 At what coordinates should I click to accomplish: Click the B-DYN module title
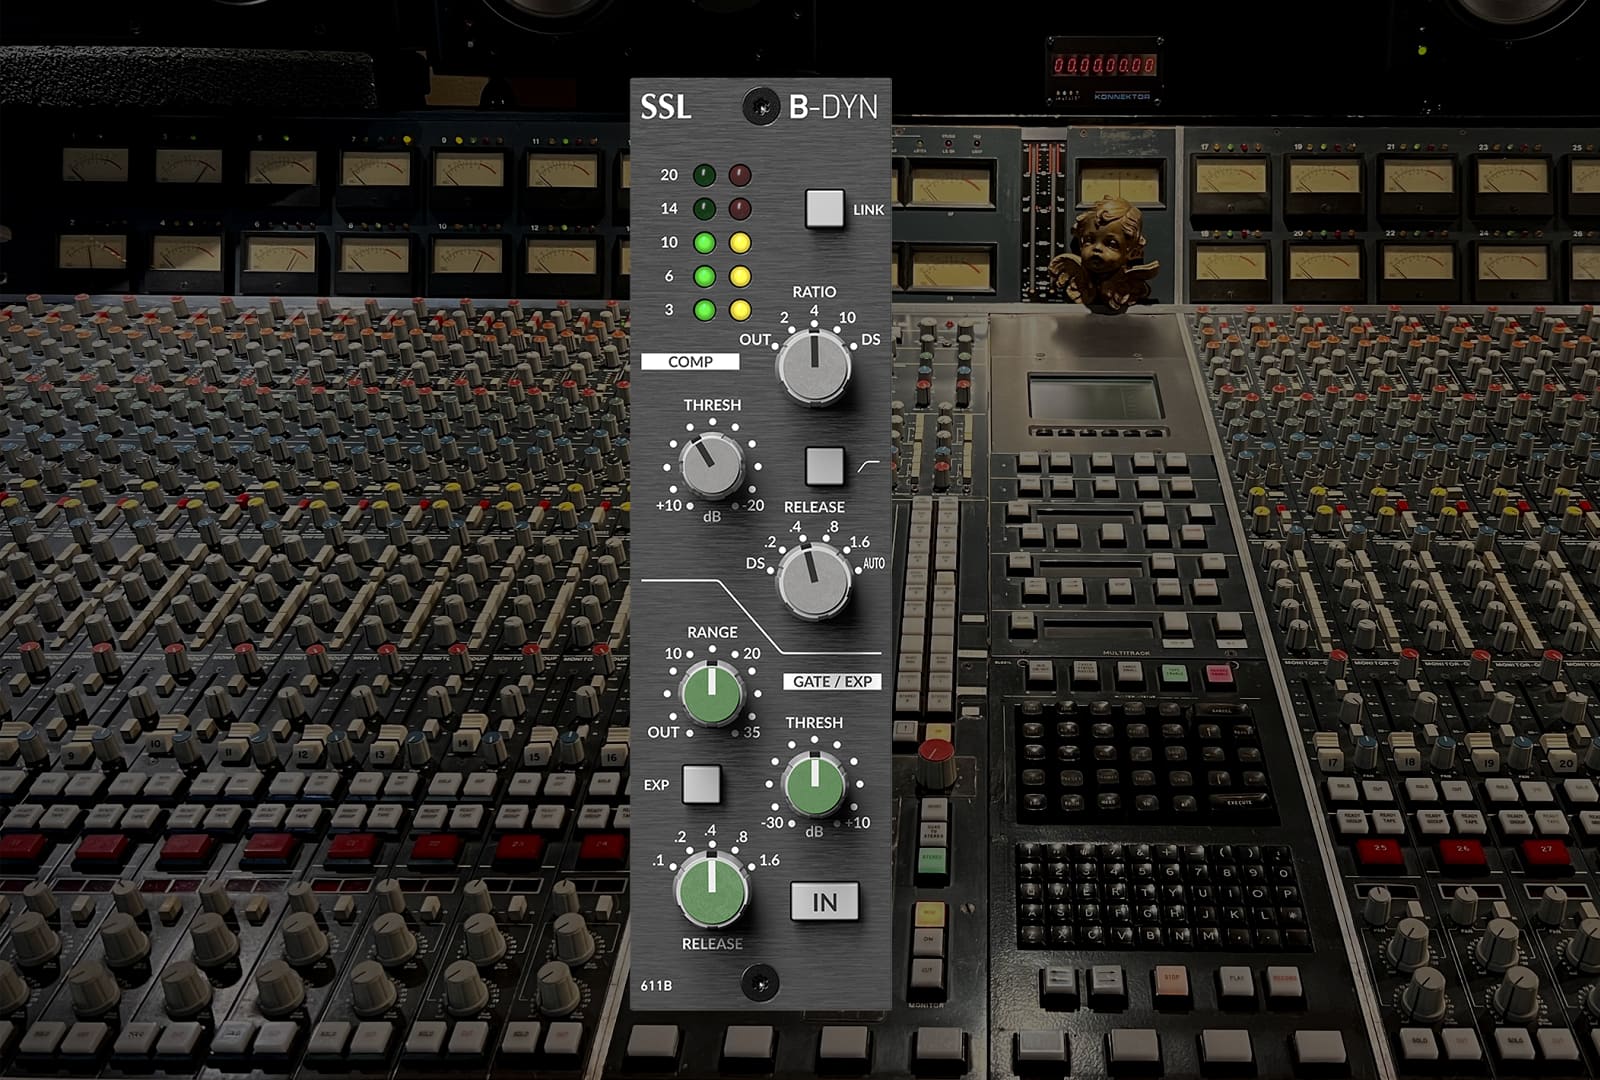click(x=833, y=107)
